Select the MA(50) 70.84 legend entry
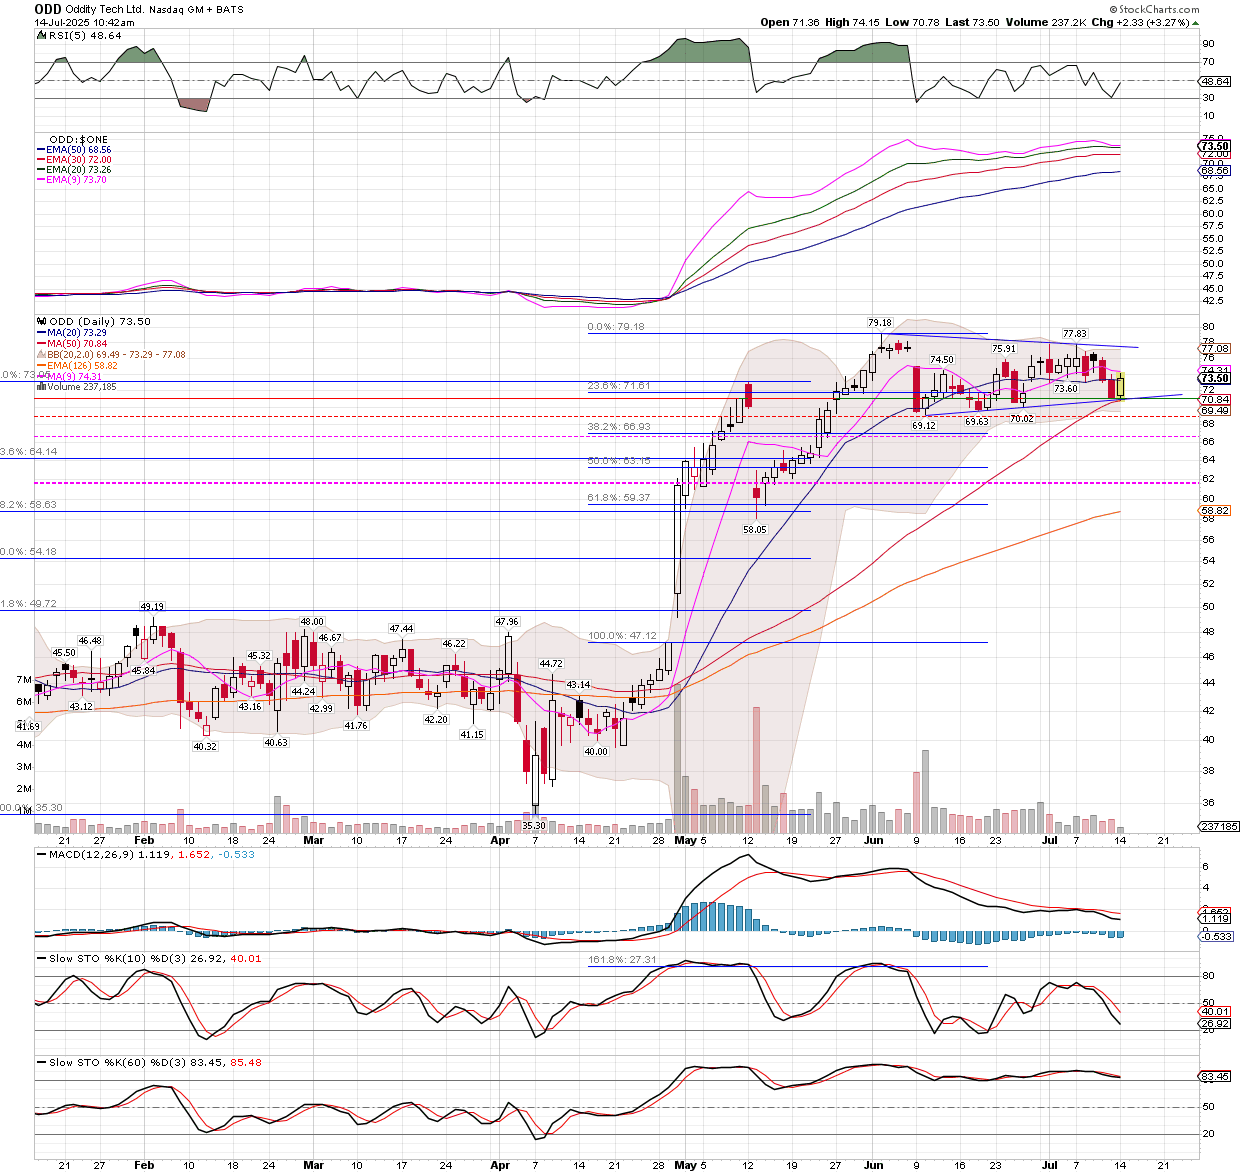Screen dimensions: 1240x1173 click(x=76, y=344)
